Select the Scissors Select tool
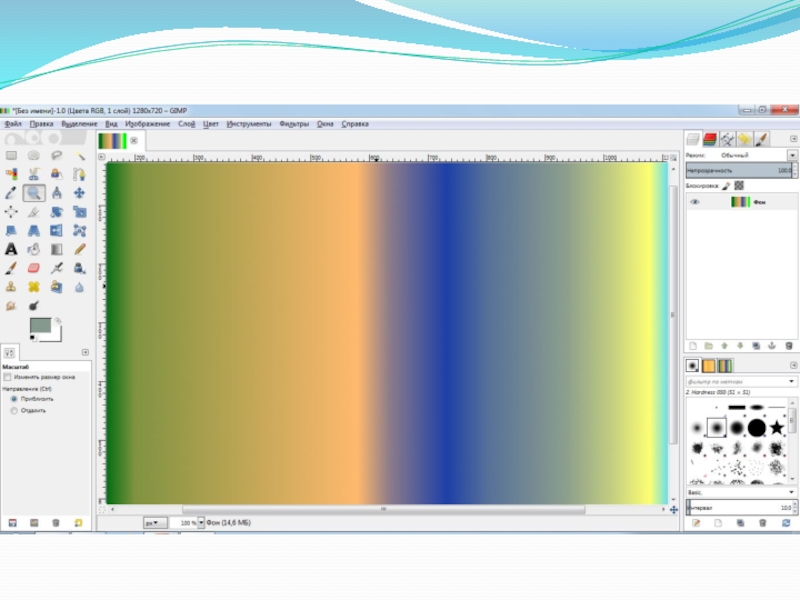800x600 pixels. 34,174
